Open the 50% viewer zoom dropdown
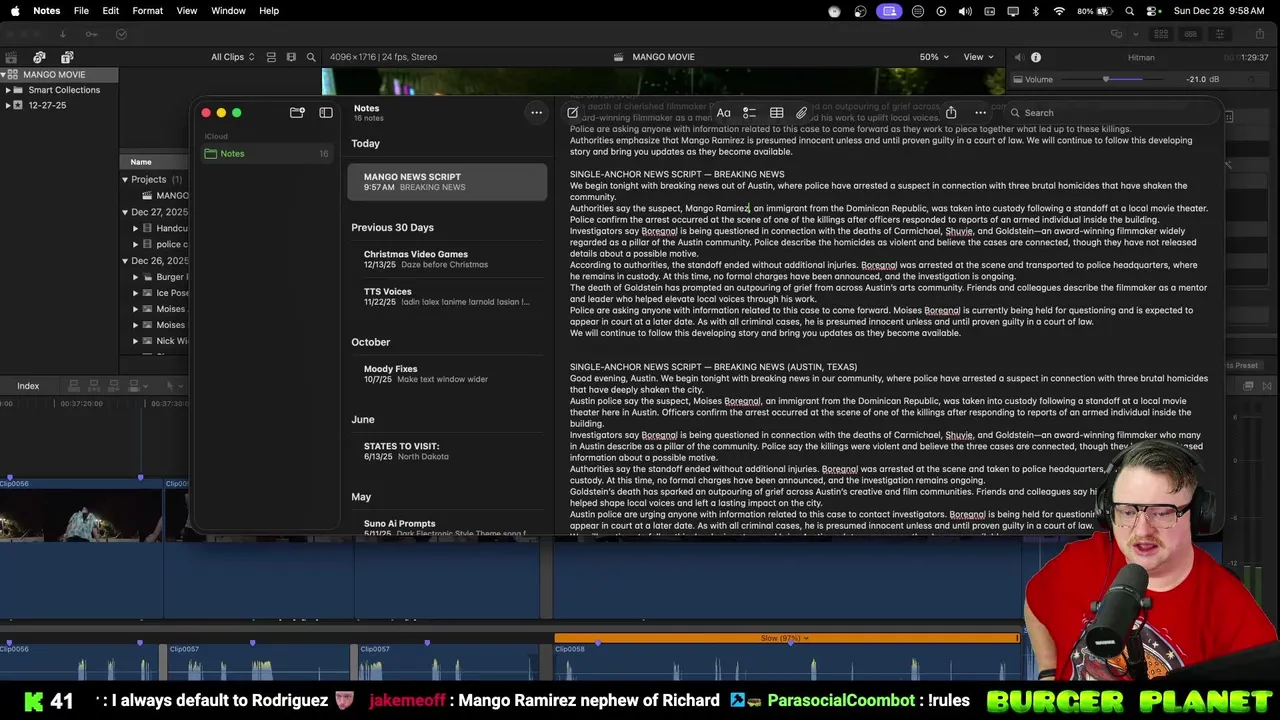This screenshot has width=1280, height=720. point(934,57)
